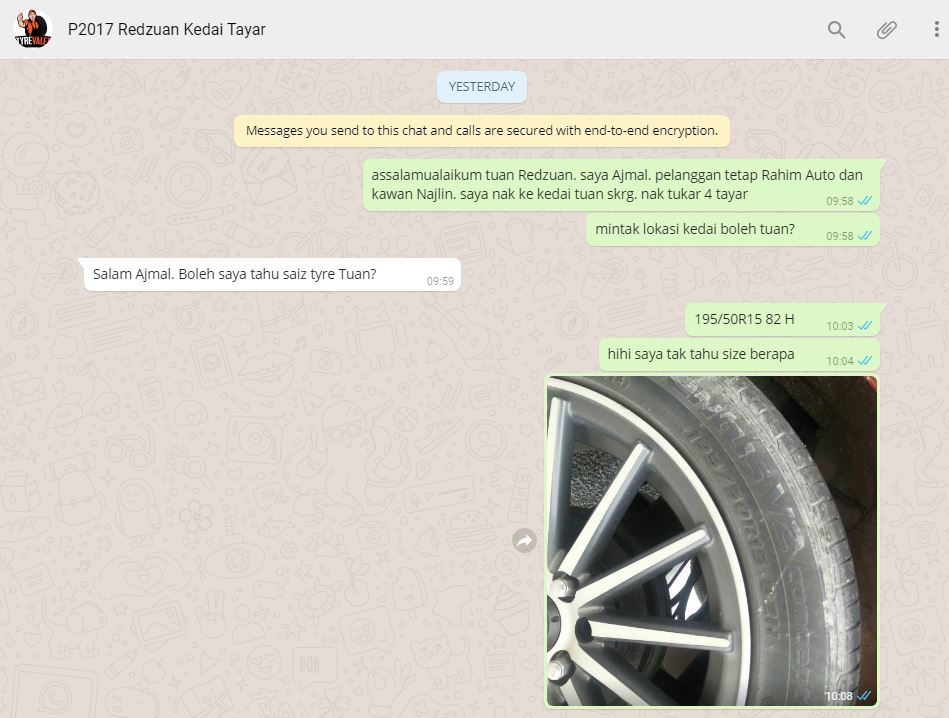
Task: Select the message 'hihi saya tak tahu size berapa'
Action: [x=739, y=355]
